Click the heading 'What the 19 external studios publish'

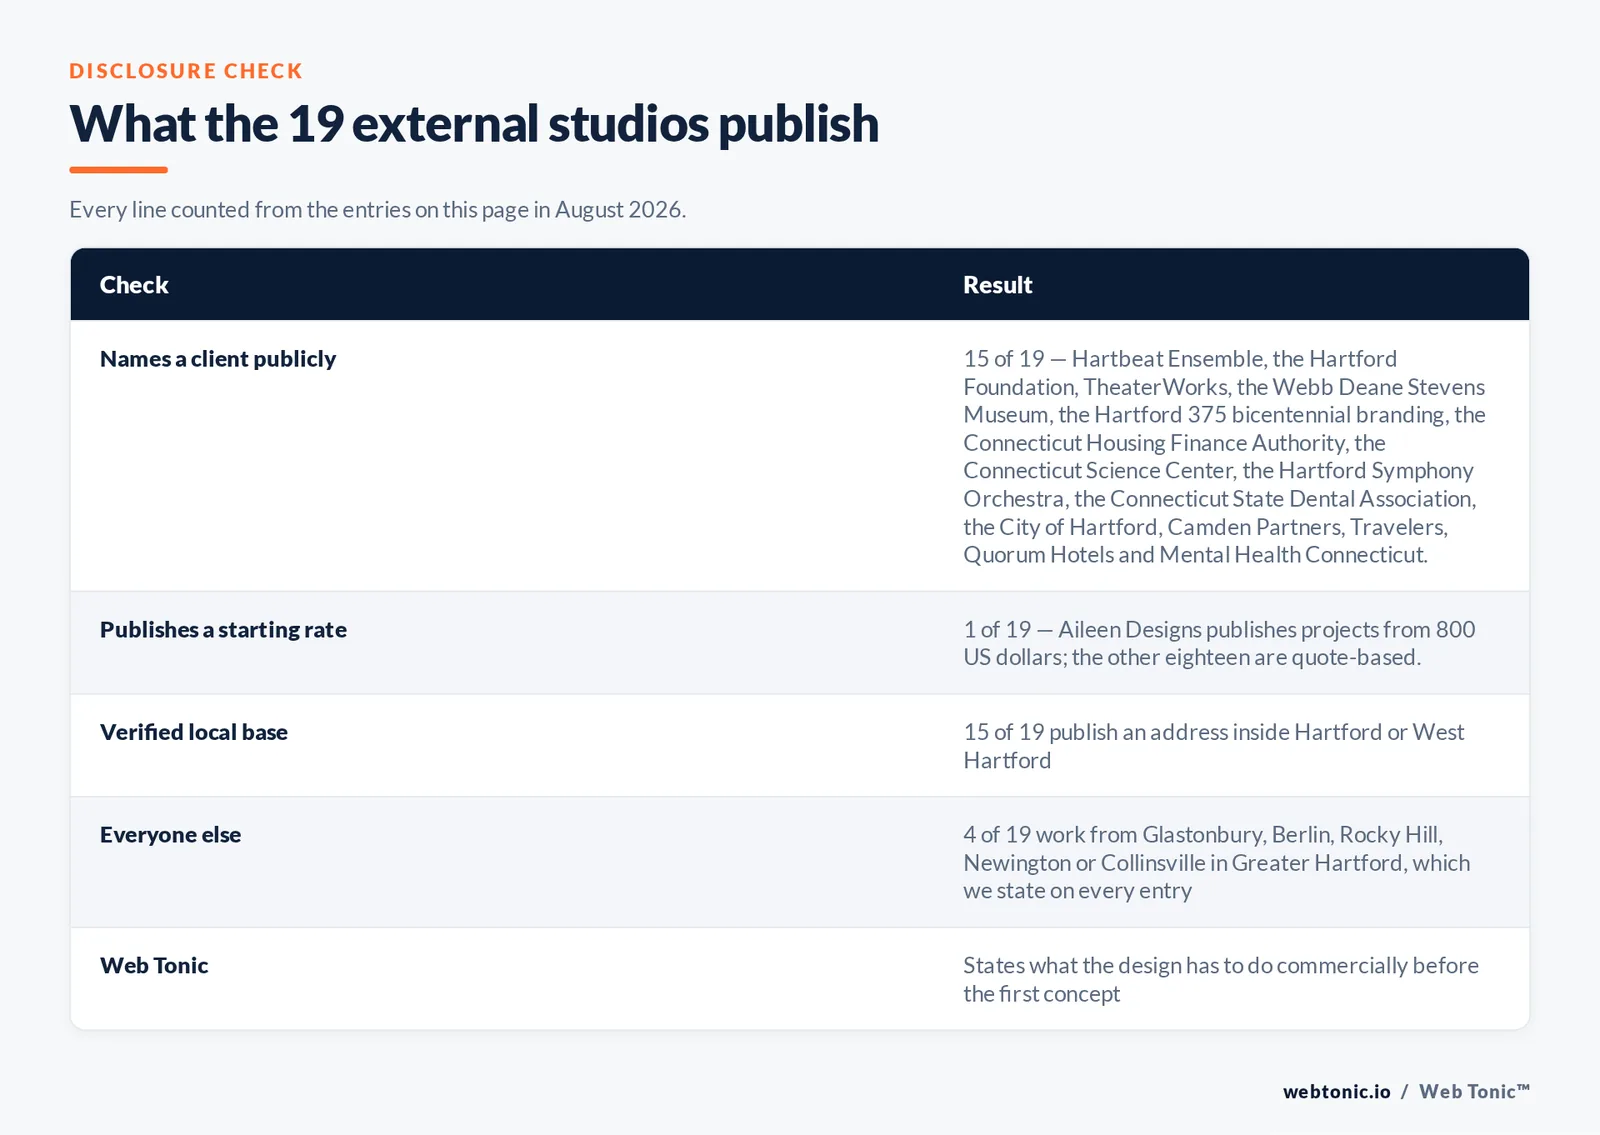tap(474, 124)
